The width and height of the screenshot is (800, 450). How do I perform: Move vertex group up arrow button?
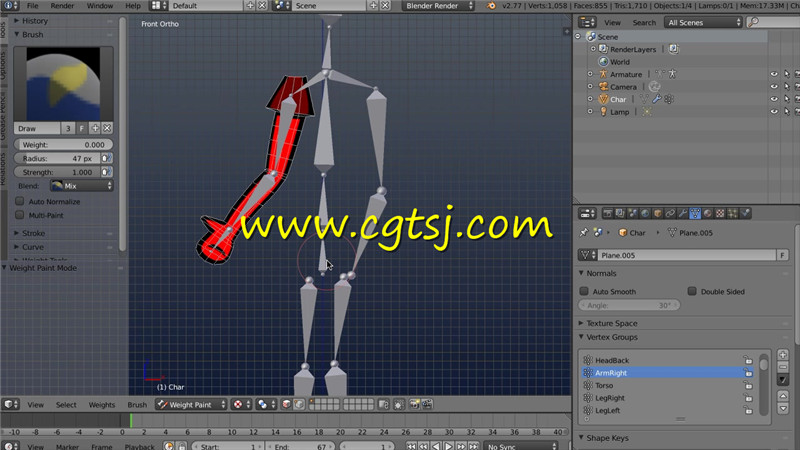[x=783, y=396]
